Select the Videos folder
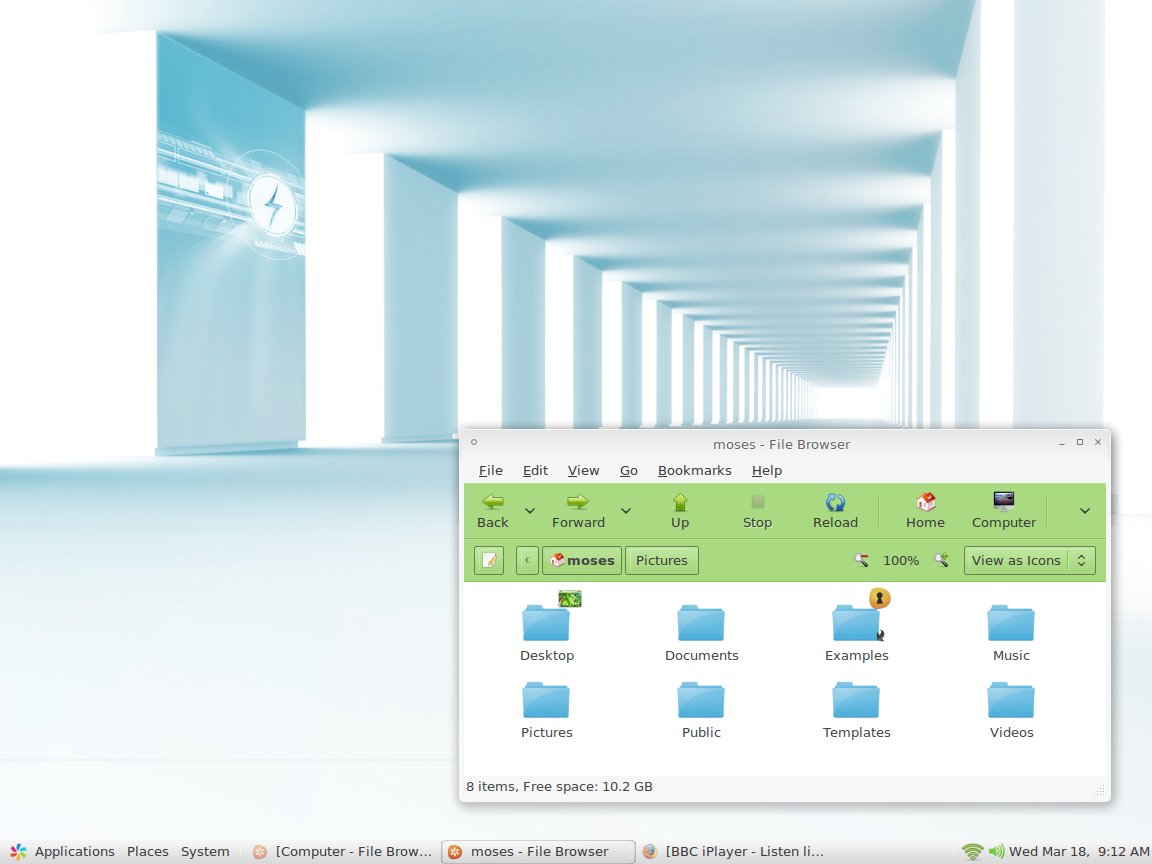 [1011, 710]
